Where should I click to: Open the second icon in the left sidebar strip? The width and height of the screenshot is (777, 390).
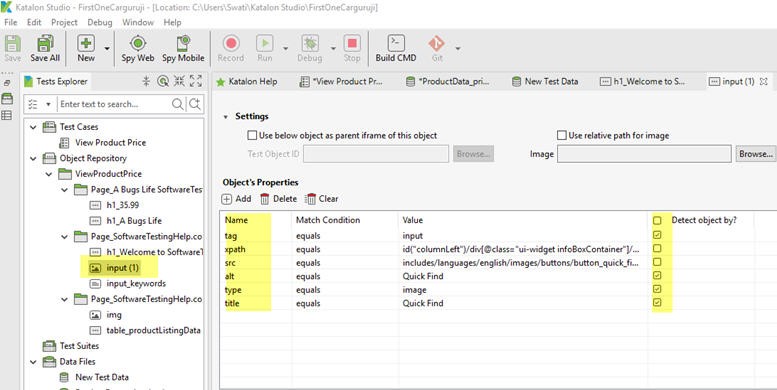pyautogui.click(x=7, y=99)
